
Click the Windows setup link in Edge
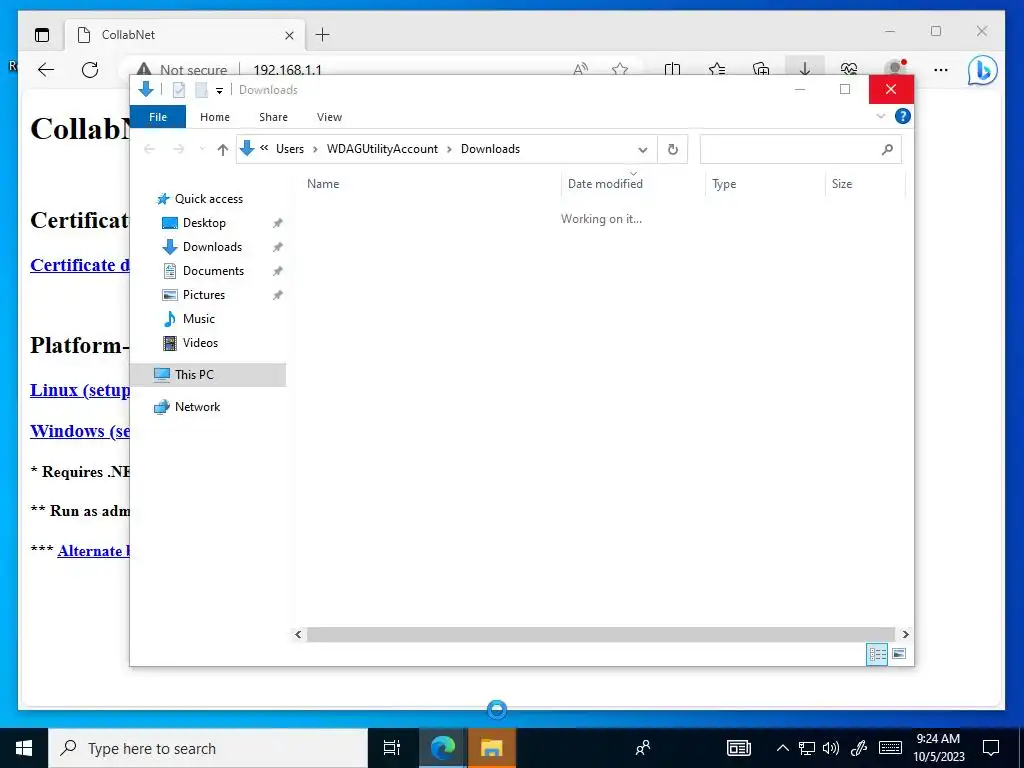point(80,431)
